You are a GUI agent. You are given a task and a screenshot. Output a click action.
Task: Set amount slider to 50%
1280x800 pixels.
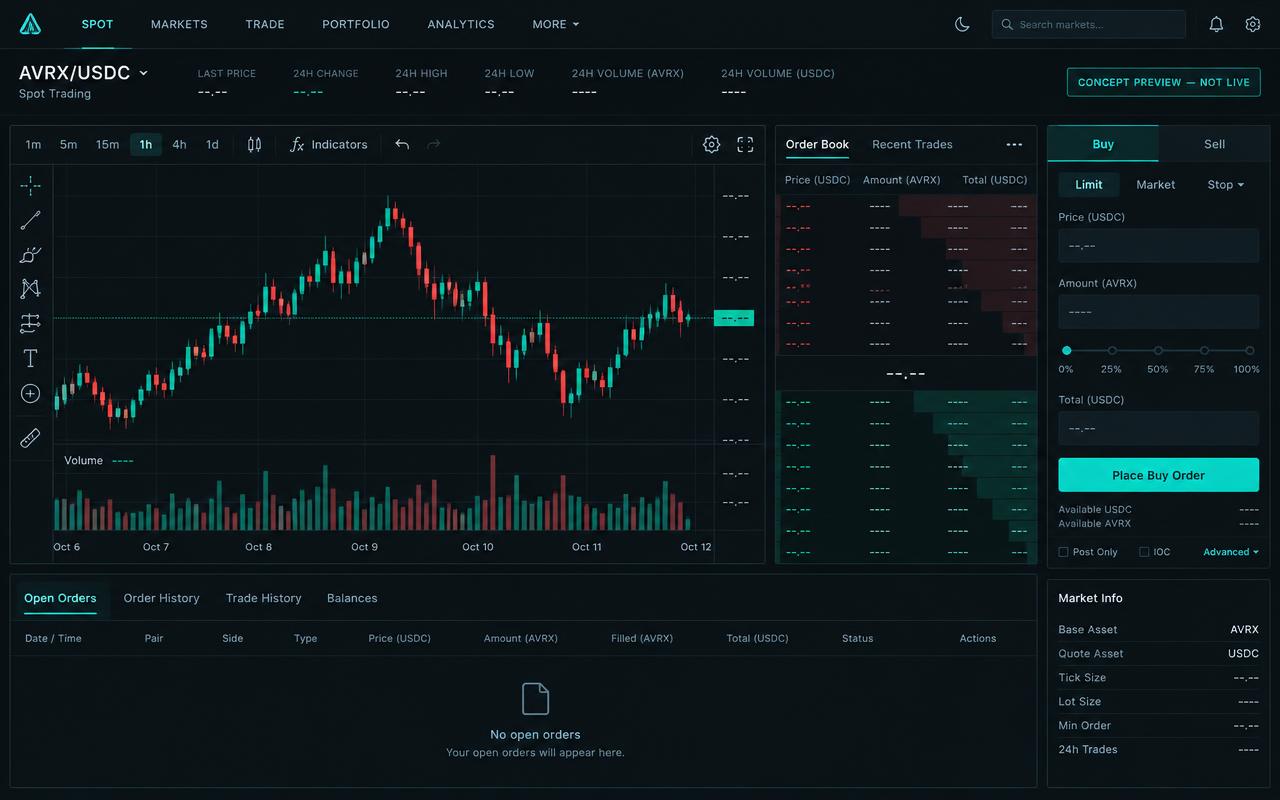[x=1158, y=351]
